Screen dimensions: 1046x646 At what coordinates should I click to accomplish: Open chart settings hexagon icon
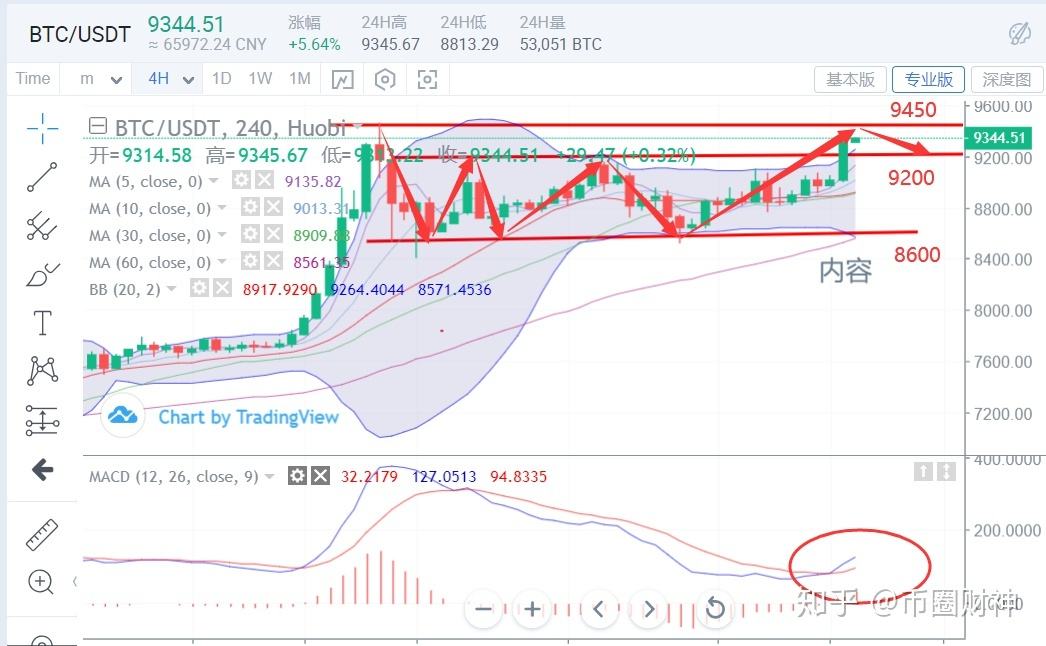[385, 80]
